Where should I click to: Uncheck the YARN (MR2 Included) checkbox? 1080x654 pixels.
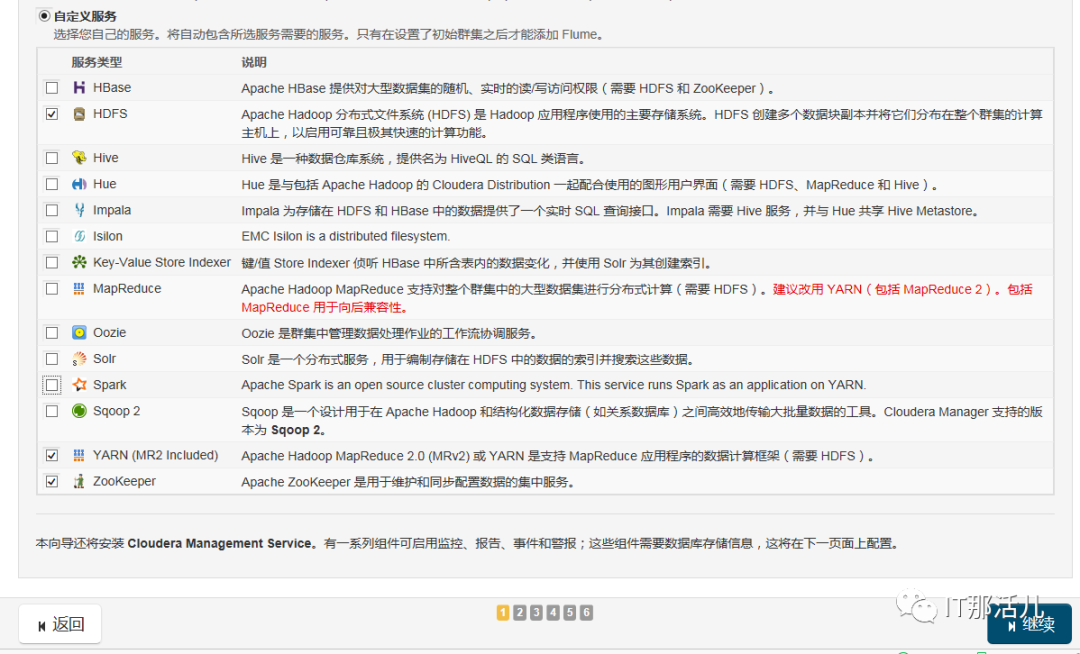pos(52,455)
